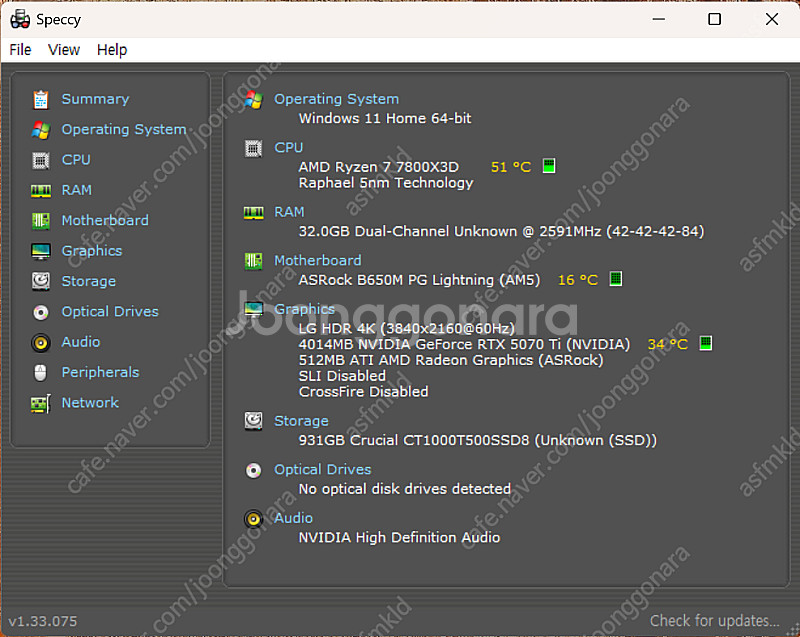Select RAM in the sidebar list
This screenshot has height=637, width=800.
[77, 190]
